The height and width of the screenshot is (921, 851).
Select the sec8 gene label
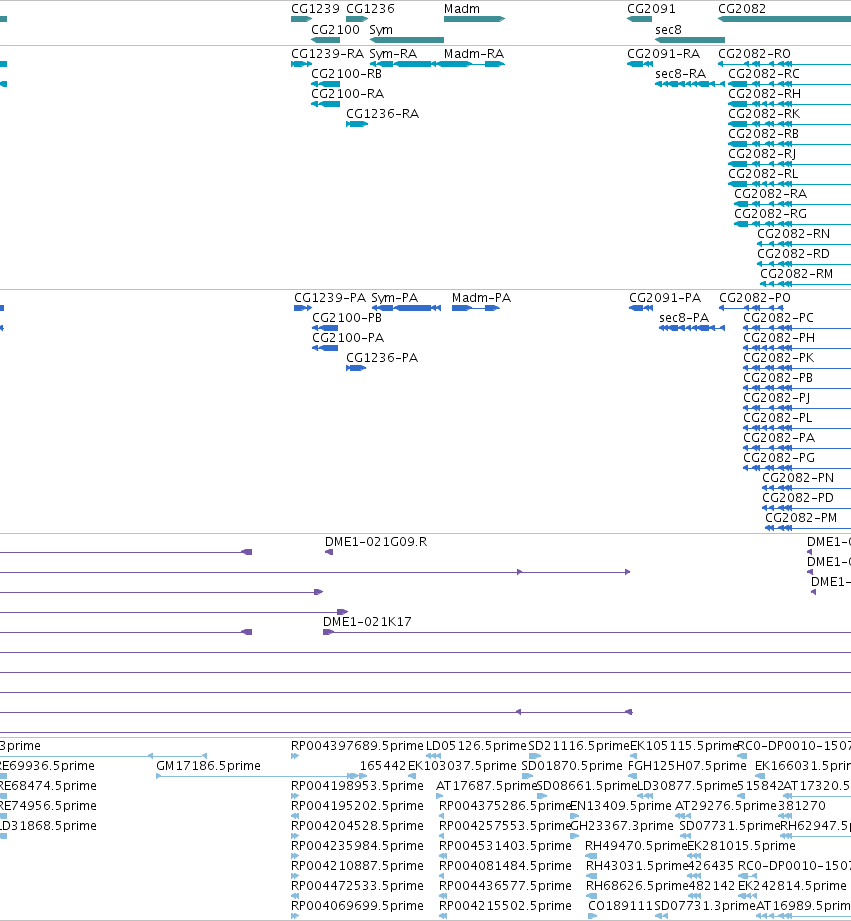pos(668,30)
